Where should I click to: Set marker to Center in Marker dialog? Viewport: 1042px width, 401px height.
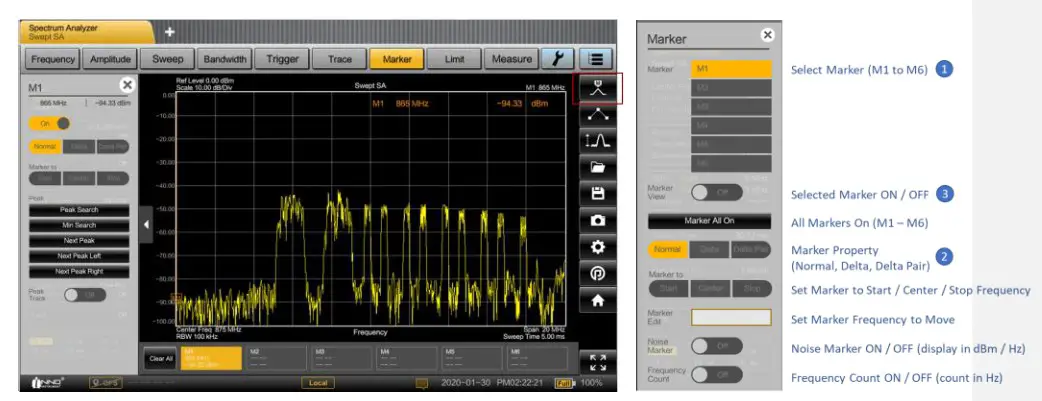tap(710, 289)
